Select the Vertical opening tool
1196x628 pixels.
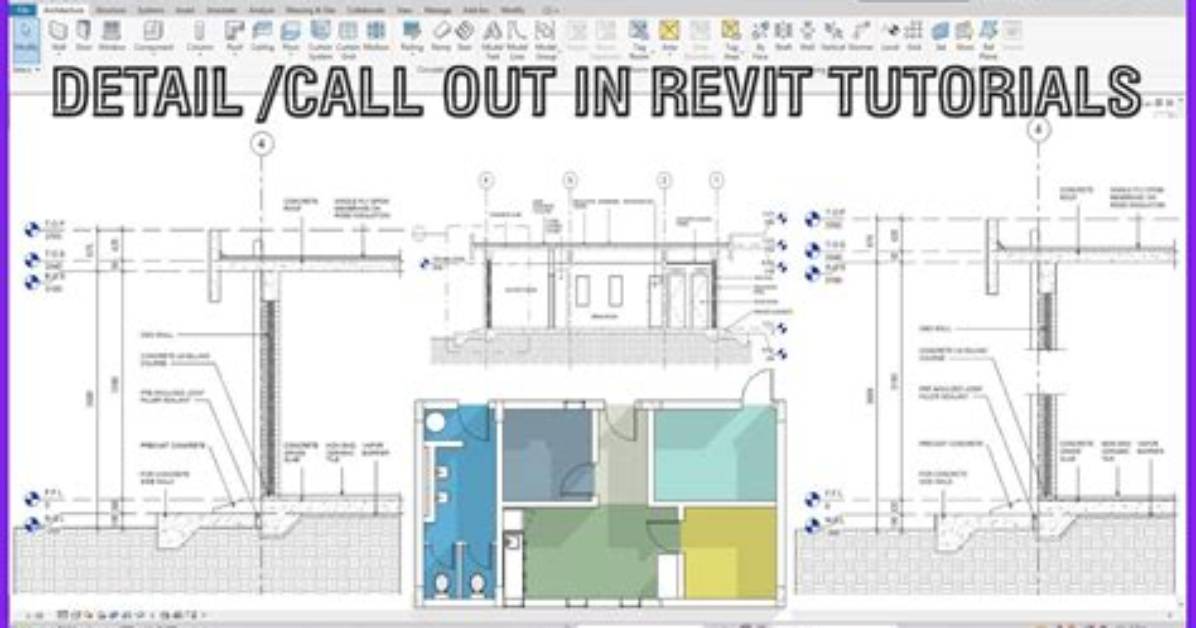tap(833, 35)
